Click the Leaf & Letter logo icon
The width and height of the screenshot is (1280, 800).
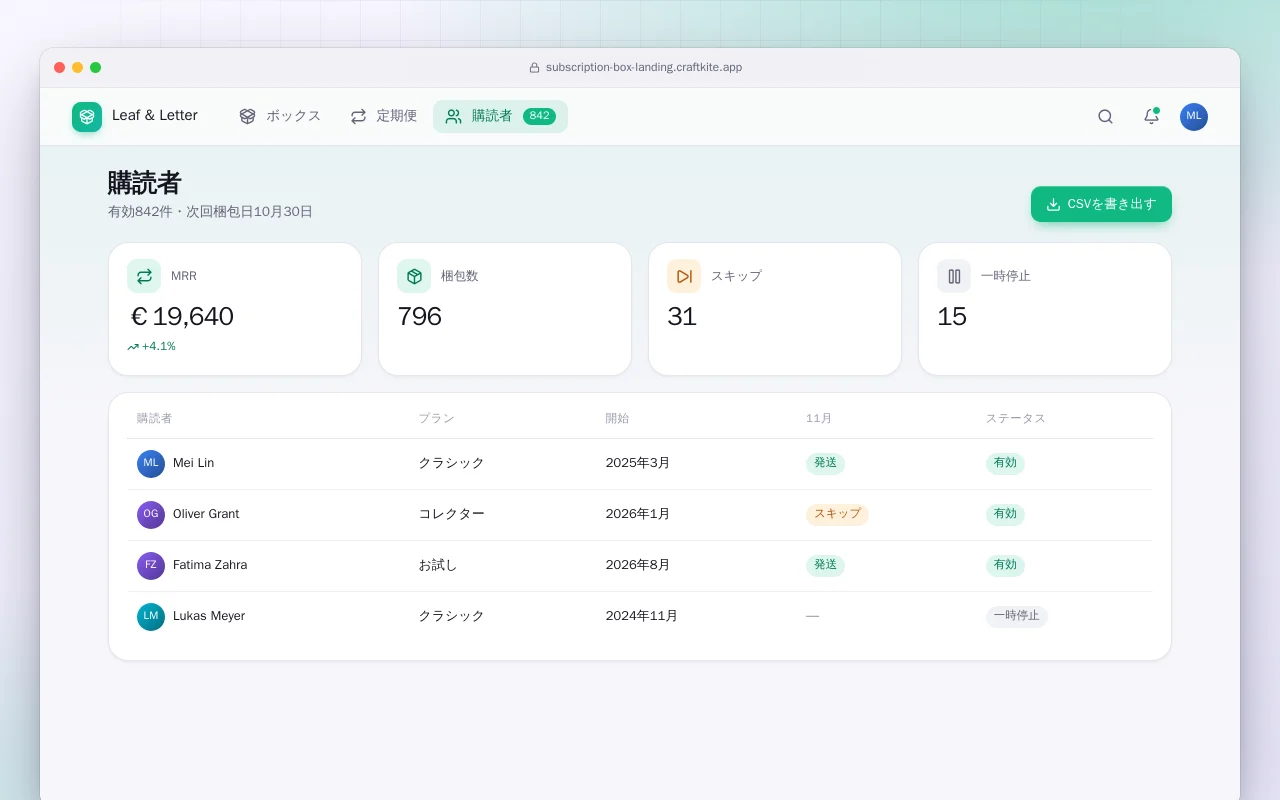pos(87,117)
